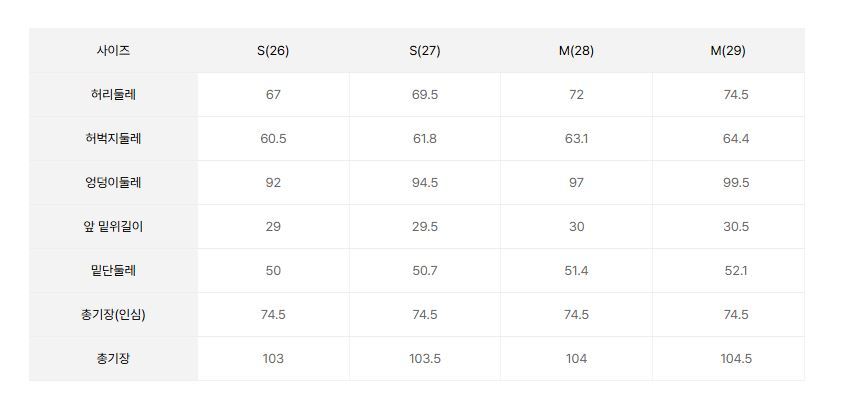Viewport: 849px width, 411px height.
Task: Select total length 103 cell
Action: coord(273,359)
